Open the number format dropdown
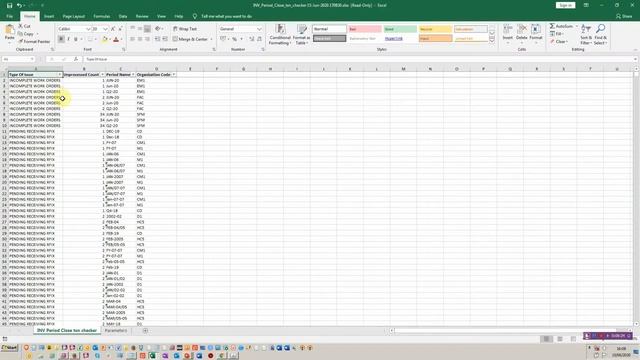This screenshot has height=360, width=640. [x=259, y=29]
